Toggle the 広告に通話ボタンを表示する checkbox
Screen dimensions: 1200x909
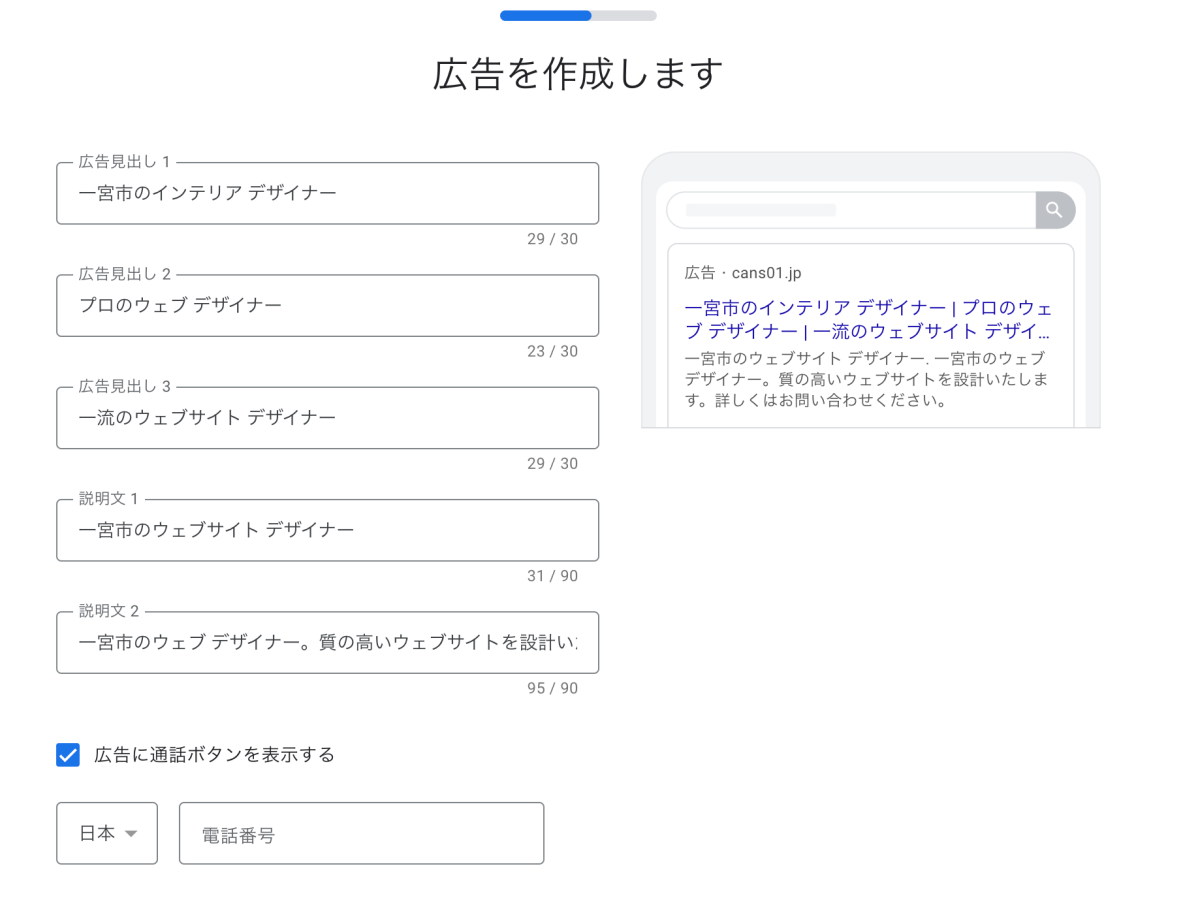68,755
